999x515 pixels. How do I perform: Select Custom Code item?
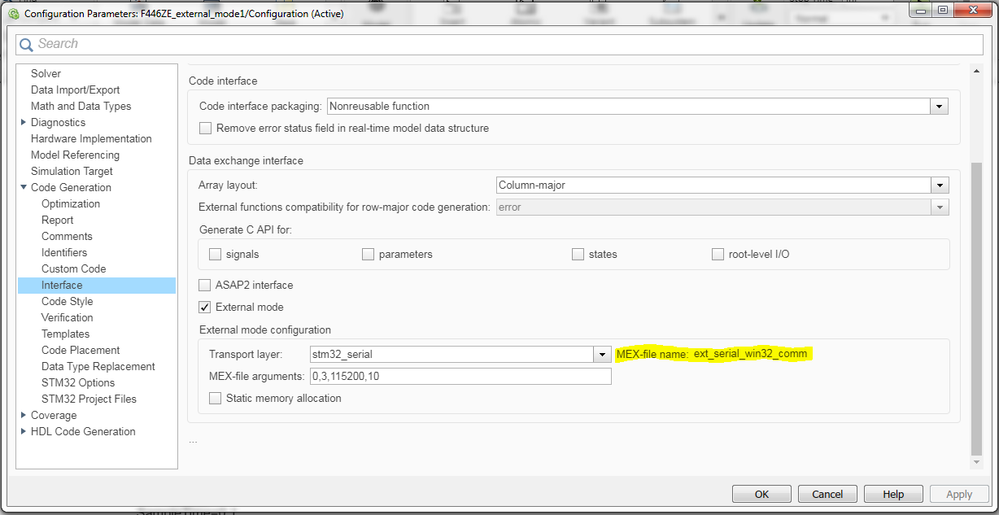tap(74, 268)
